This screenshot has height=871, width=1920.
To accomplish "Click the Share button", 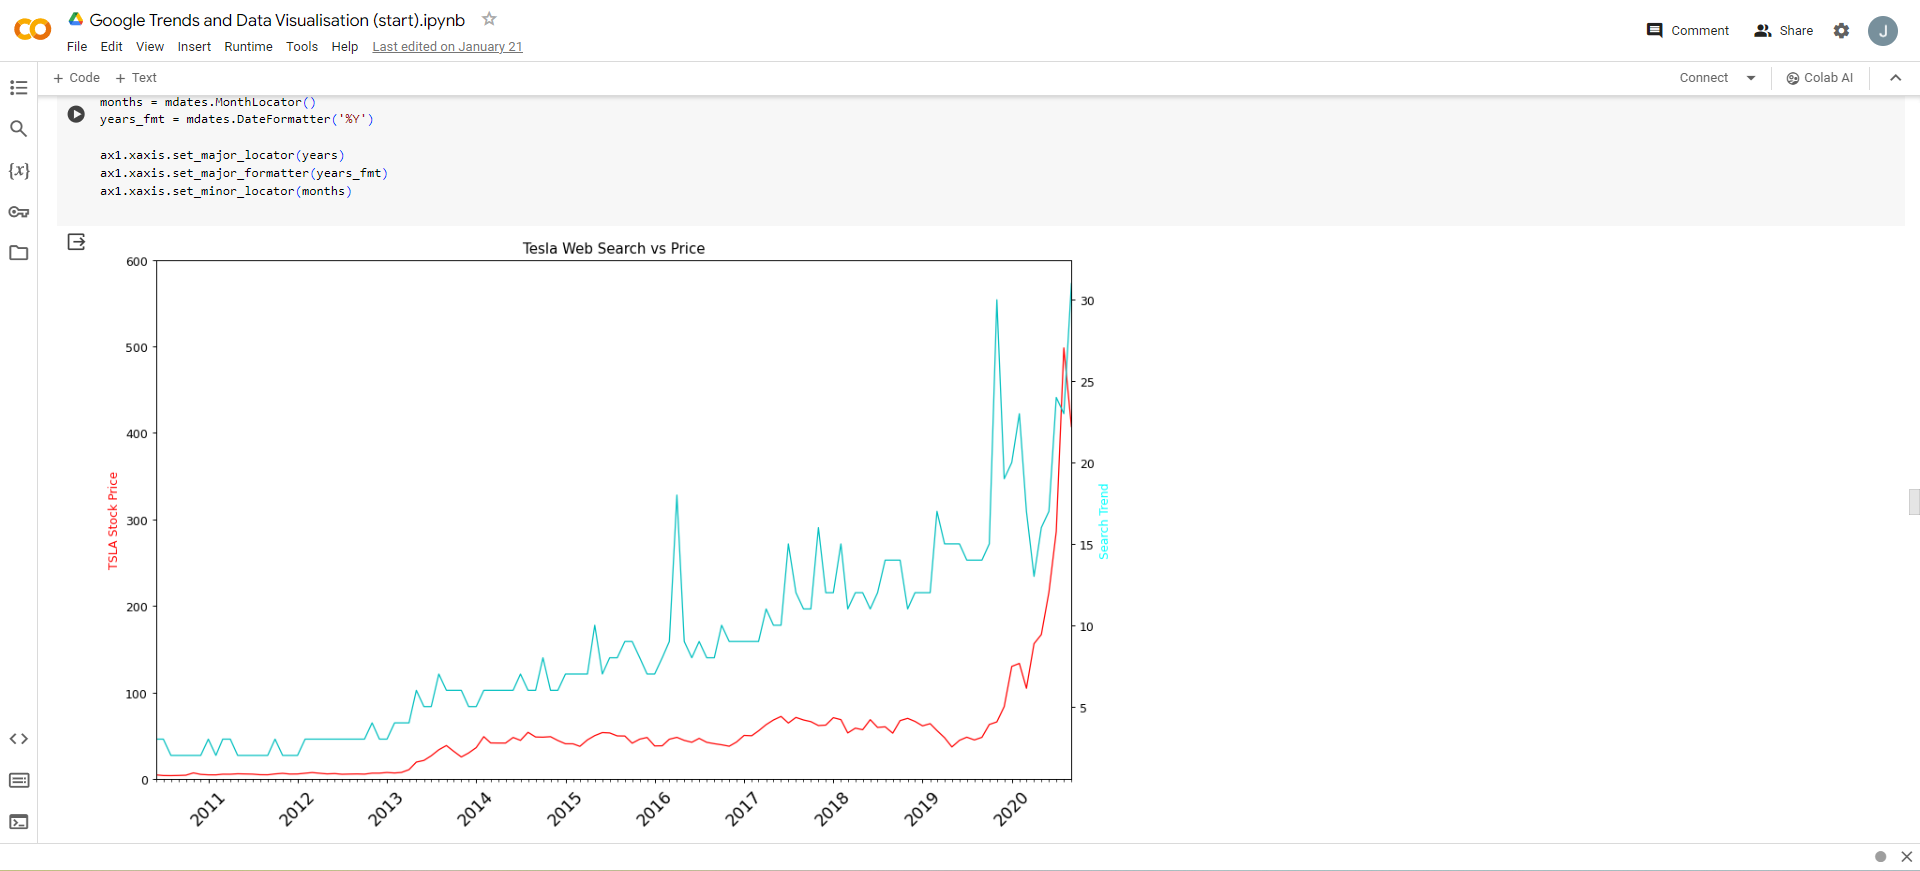I will pos(1784,31).
